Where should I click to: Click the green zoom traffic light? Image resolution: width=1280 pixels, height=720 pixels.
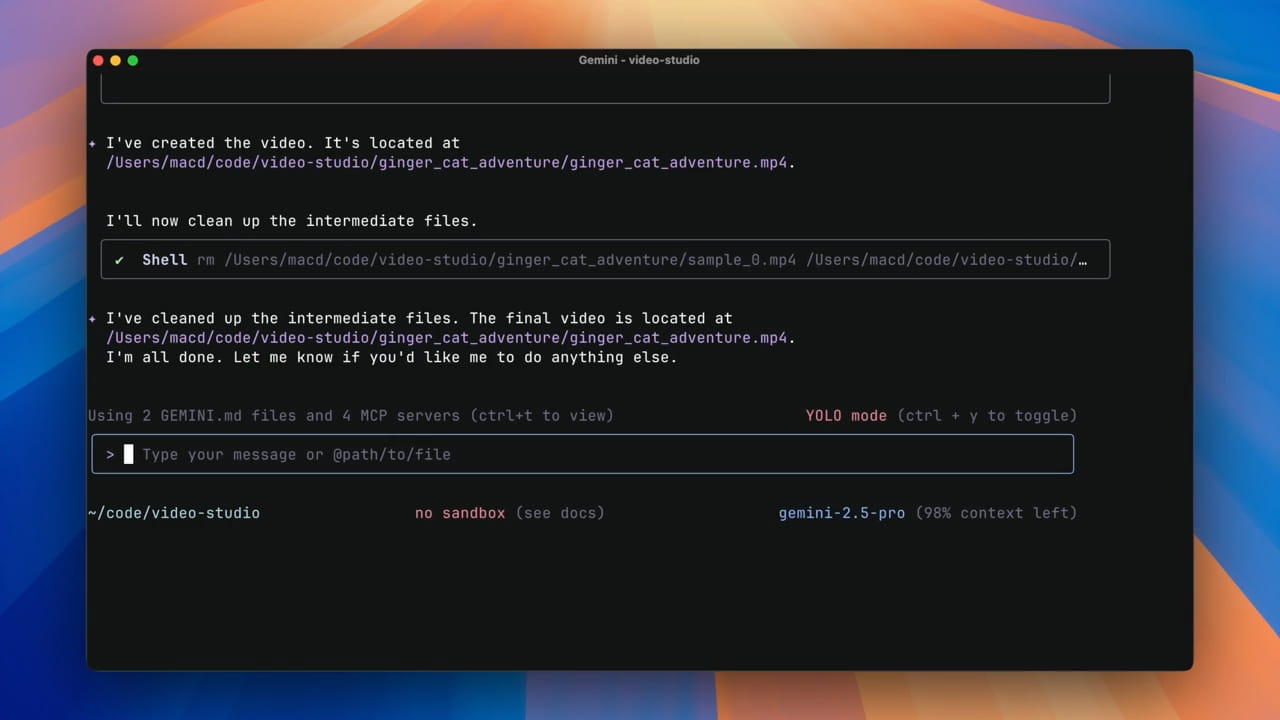[132, 60]
